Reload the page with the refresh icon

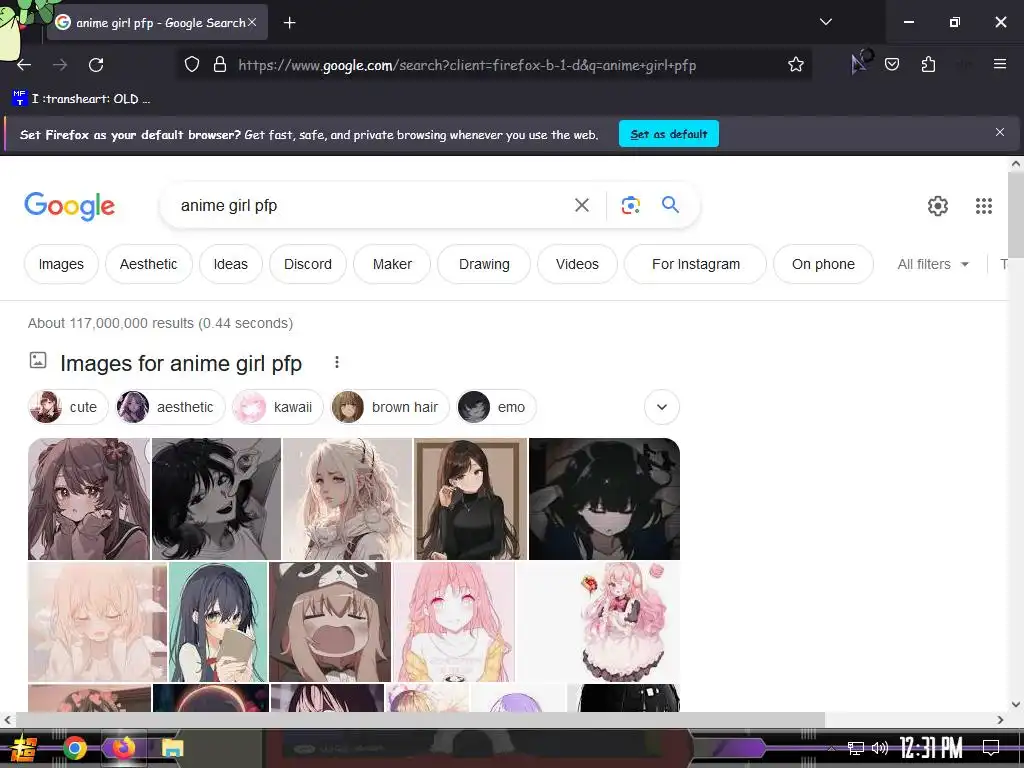(x=96, y=65)
